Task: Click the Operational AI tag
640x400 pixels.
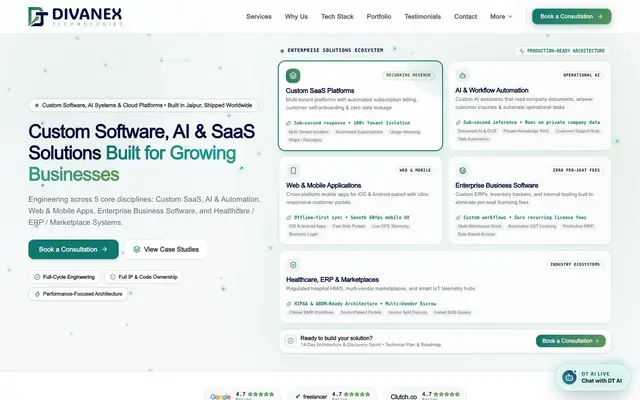Action: point(581,75)
